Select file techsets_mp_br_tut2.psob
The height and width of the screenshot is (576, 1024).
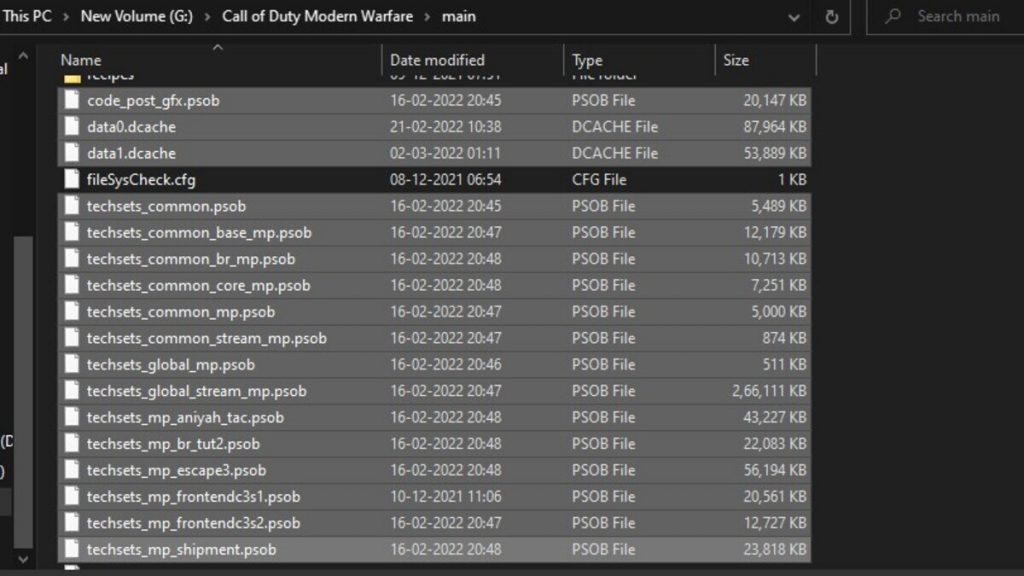tap(173, 444)
